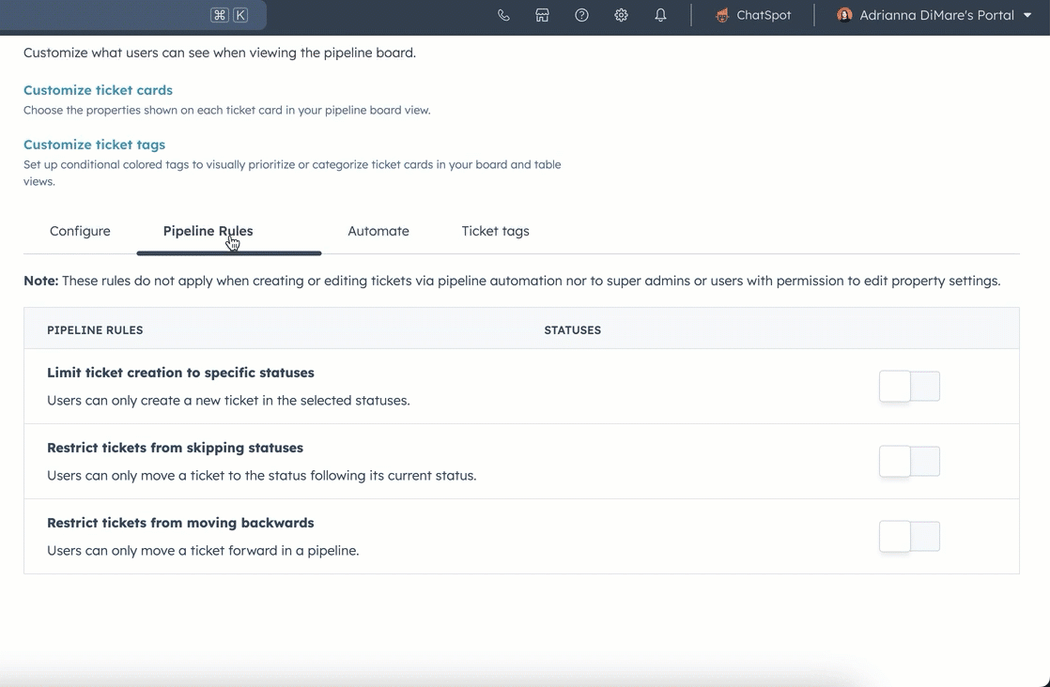View notifications using the bell icon

click(x=659, y=15)
